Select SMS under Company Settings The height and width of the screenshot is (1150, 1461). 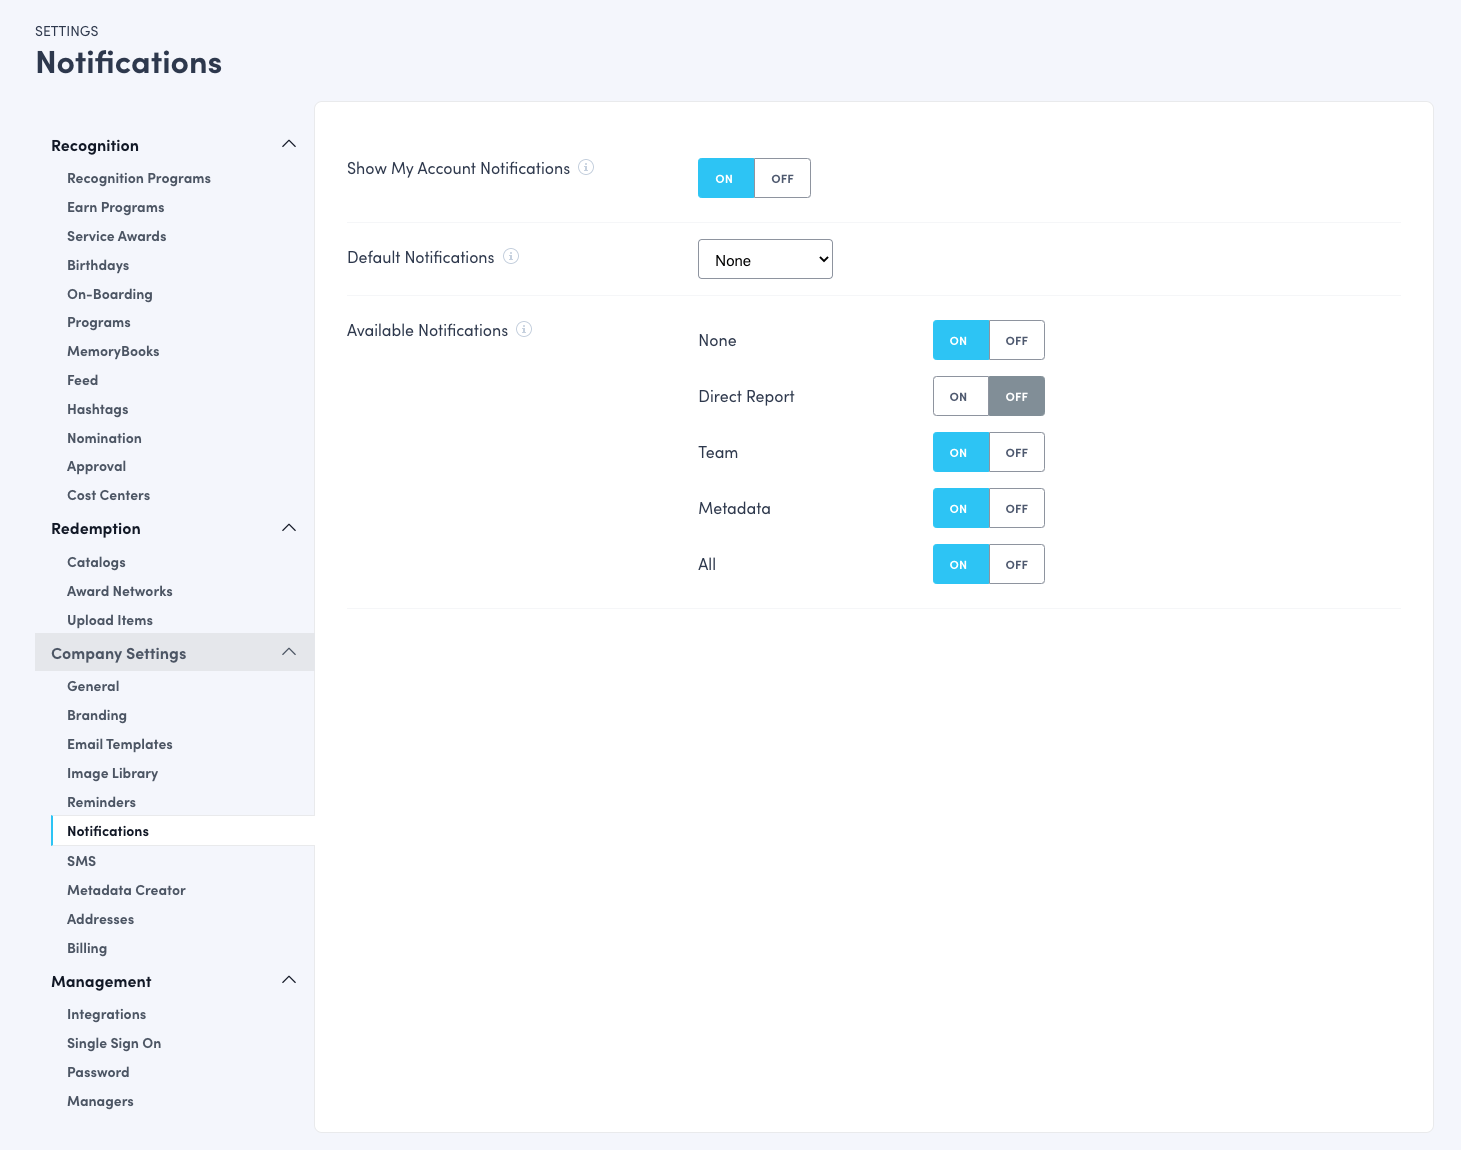[x=81, y=860]
